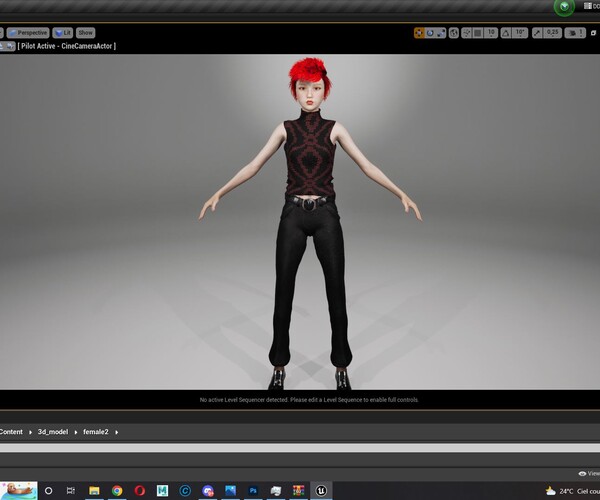The height and width of the screenshot is (500, 600).
Task: Open the blue C app in taskbar
Action: click(185, 490)
